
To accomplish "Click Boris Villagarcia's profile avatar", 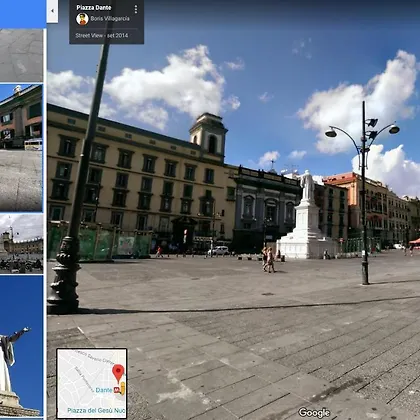I will (x=82, y=19).
